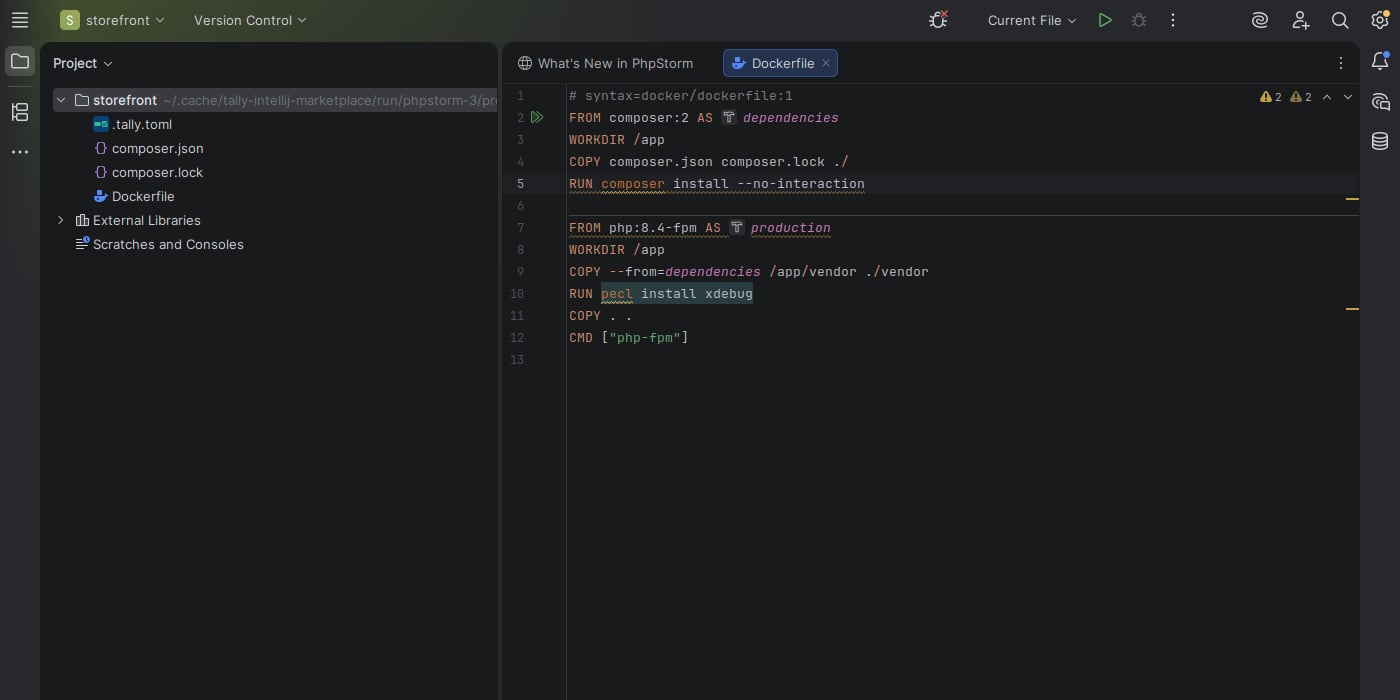Click the stage name hint before production
Image resolution: width=1400 pixels, height=700 pixels.
[x=737, y=227]
